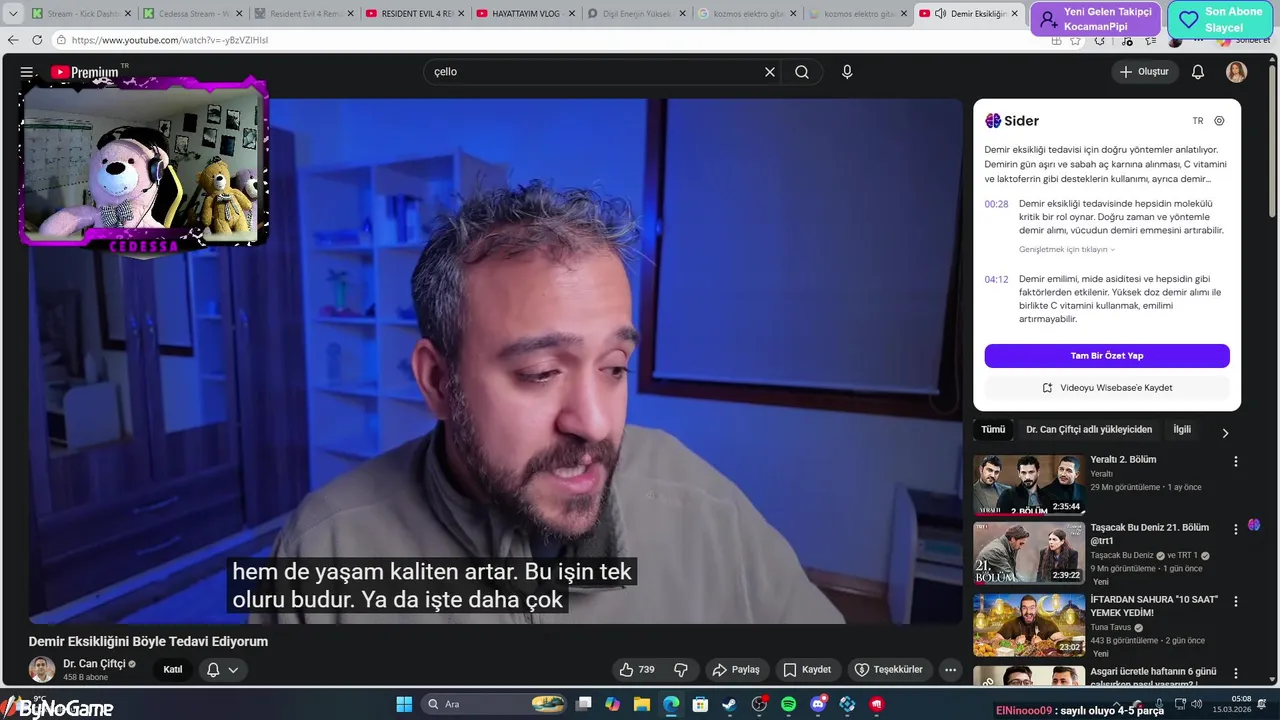Click the browser address bar URL
The width and height of the screenshot is (1280, 720).
[x=169, y=40]
